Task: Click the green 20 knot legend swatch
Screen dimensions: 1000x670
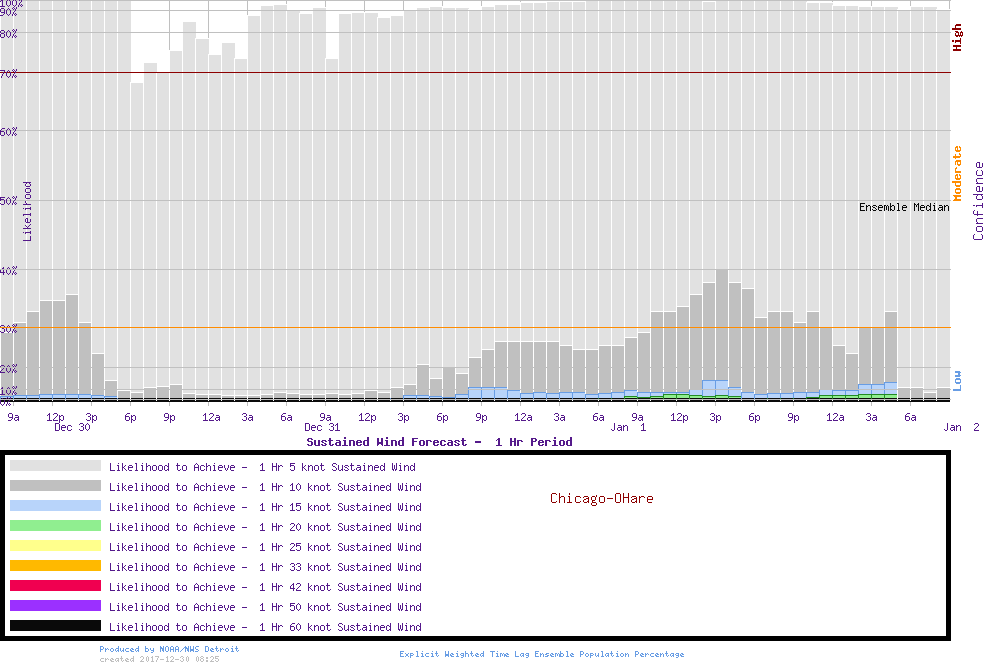Action: point(55,526)
